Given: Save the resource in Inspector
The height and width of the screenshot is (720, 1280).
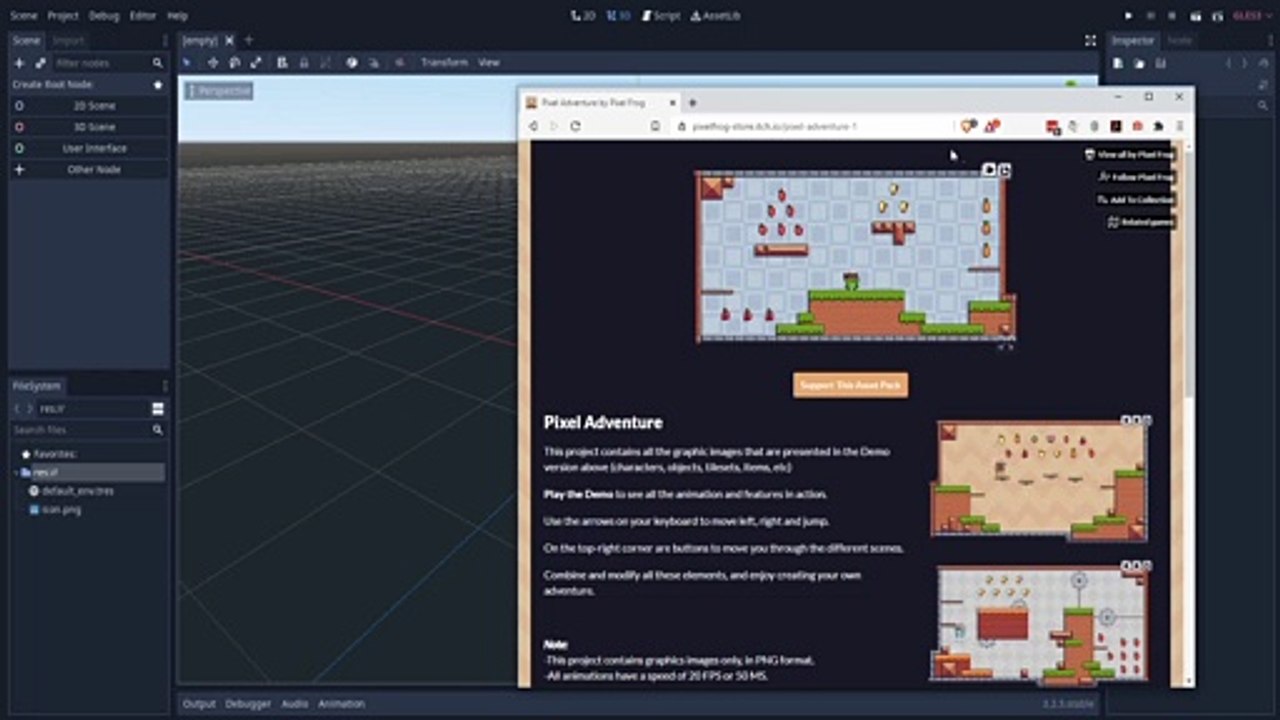Looking at the screenshot, I should tap(1160, 63).
